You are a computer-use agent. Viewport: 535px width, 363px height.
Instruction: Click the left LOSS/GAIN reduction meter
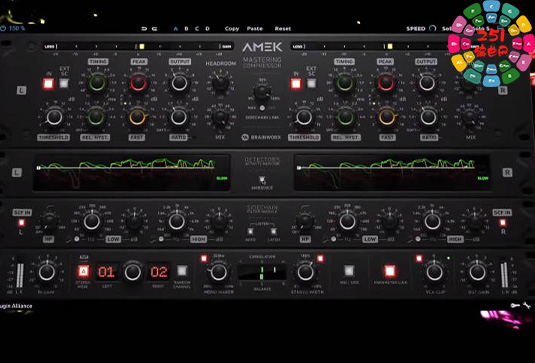coord(138,46)
